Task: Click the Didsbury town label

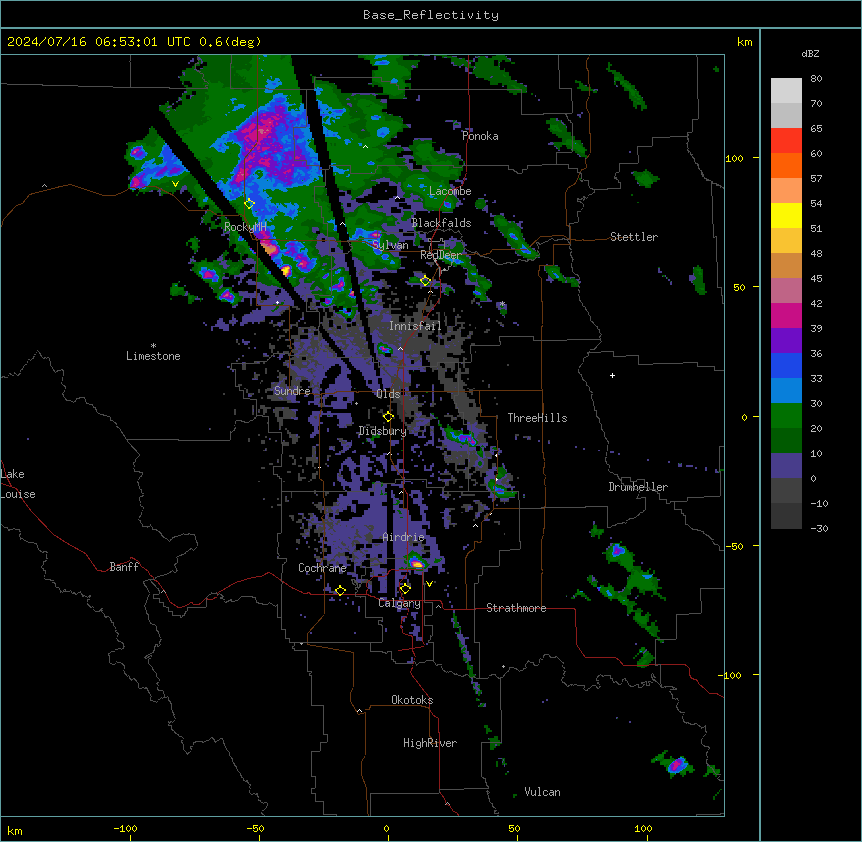Action: 382,431
